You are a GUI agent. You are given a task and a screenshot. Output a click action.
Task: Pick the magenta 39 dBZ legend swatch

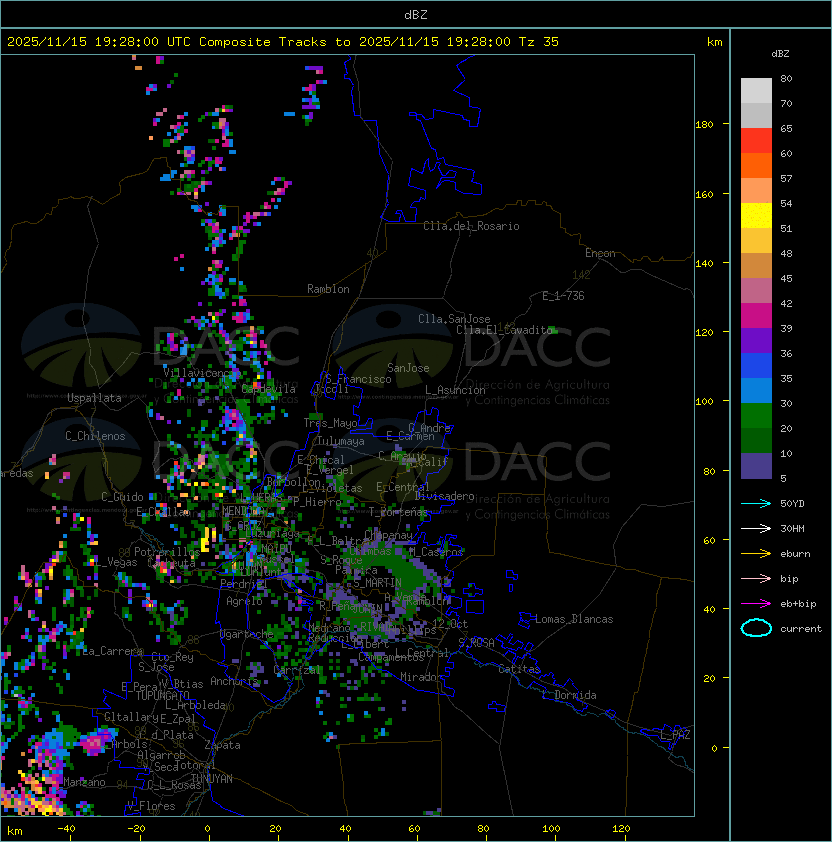click(x=756, y=316)
